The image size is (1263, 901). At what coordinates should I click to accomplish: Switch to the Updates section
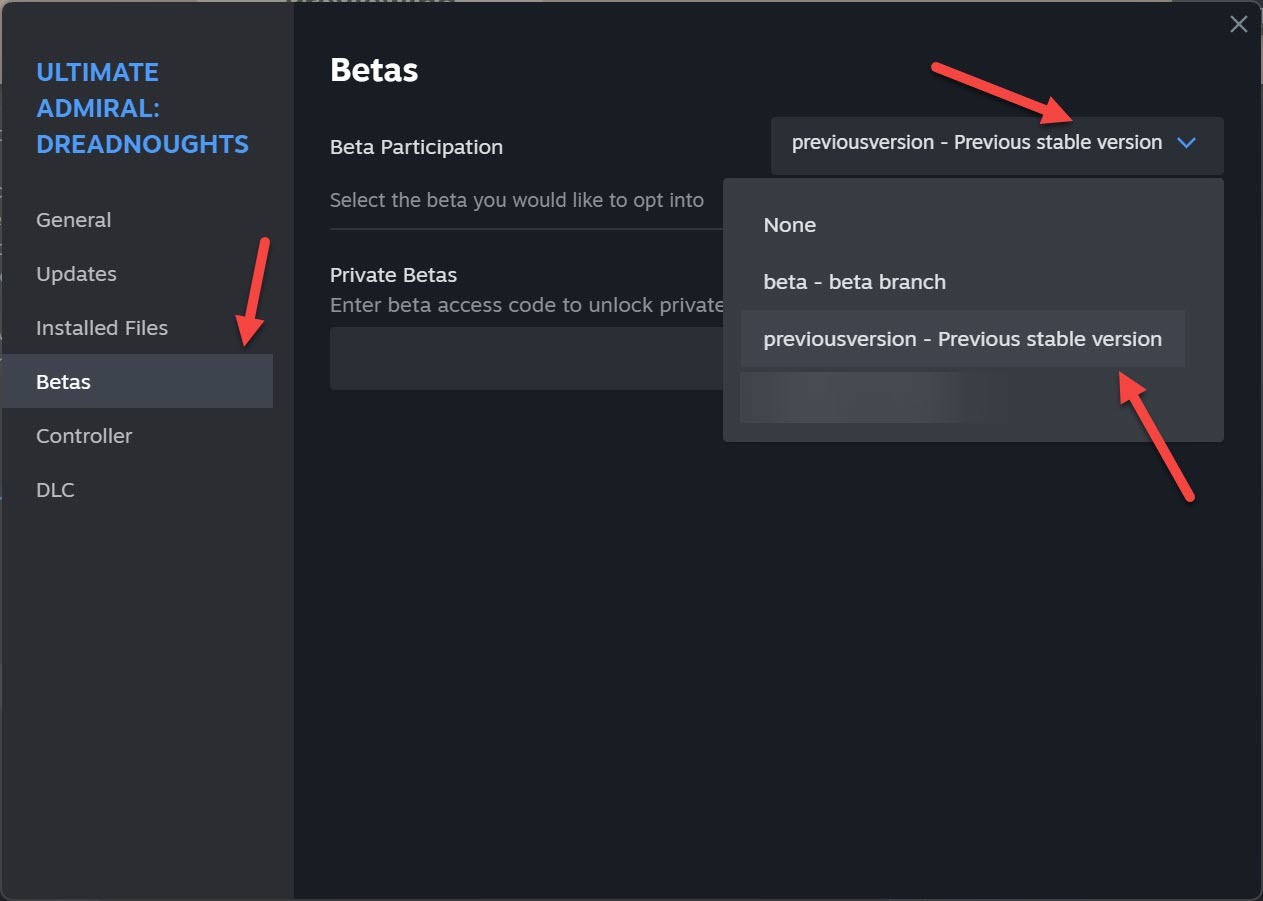click(76, 274)
